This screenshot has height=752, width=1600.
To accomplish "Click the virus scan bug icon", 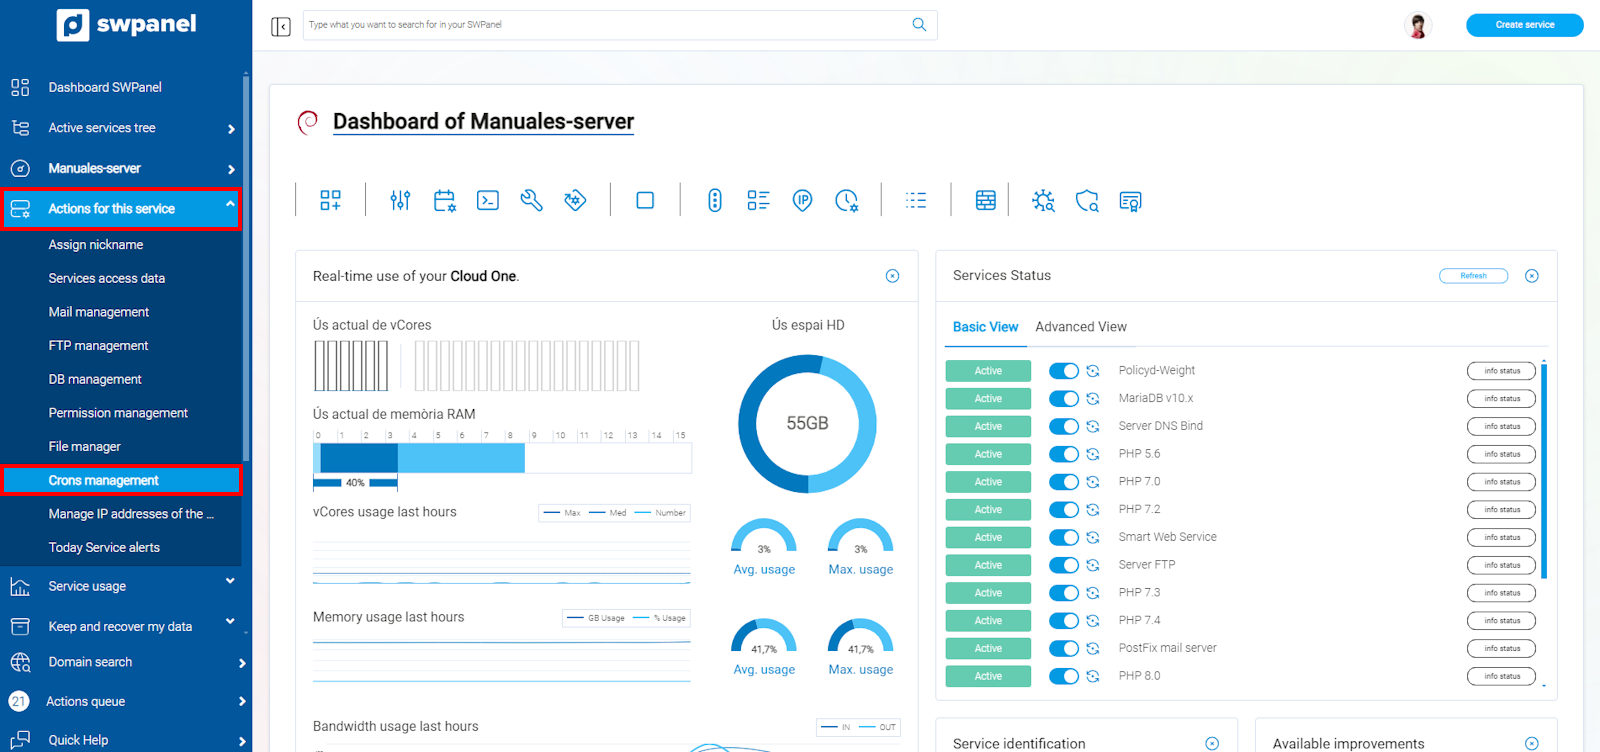I will 1043,201.
